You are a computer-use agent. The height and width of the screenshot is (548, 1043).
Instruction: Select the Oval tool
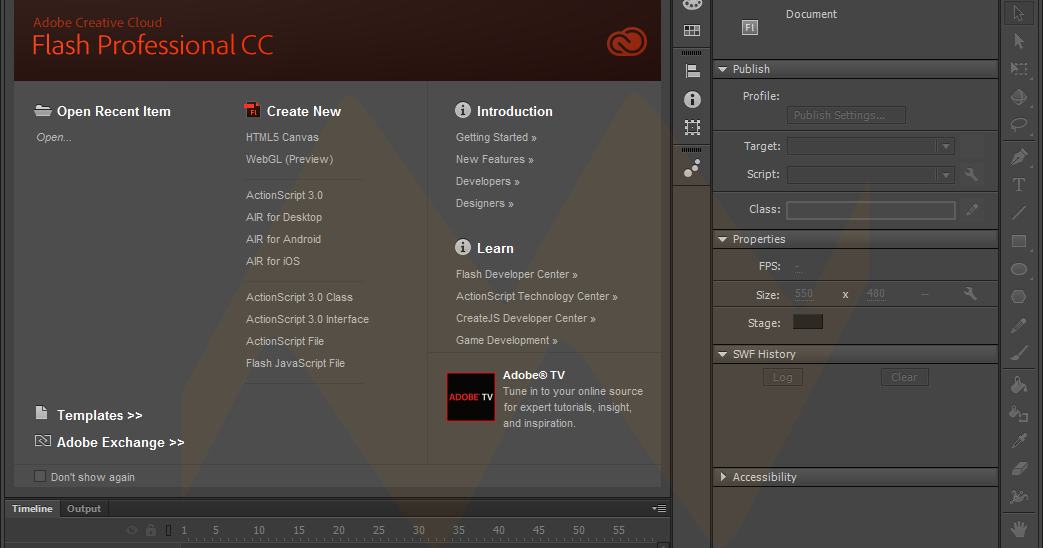[1018, 269]
